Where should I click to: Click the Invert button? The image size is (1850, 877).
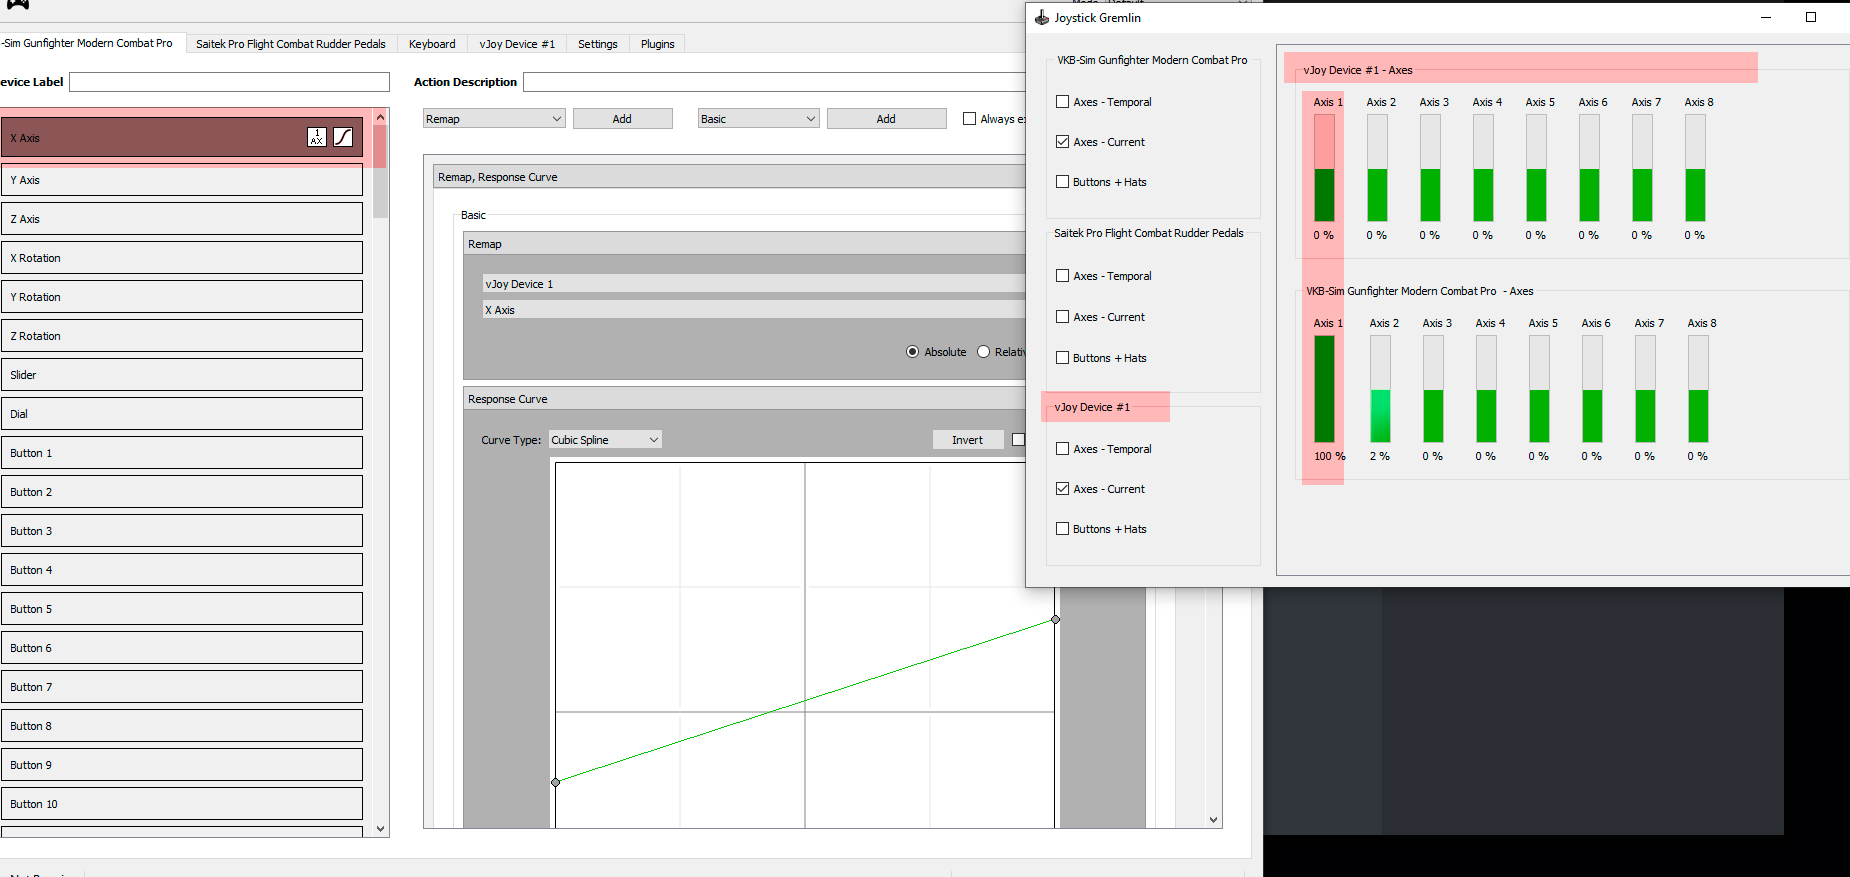pyautogui.click(x=967, y=440)
